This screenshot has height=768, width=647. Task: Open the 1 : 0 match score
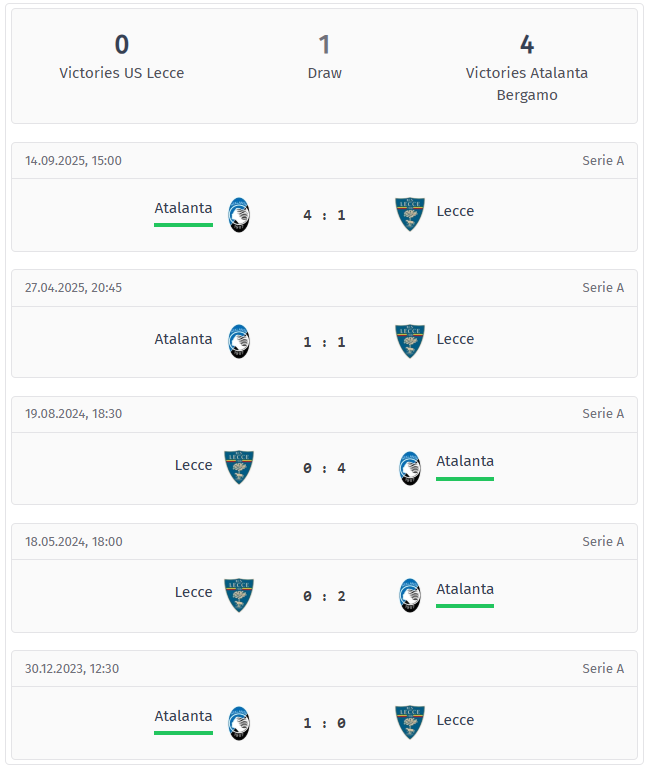point(324,723)
